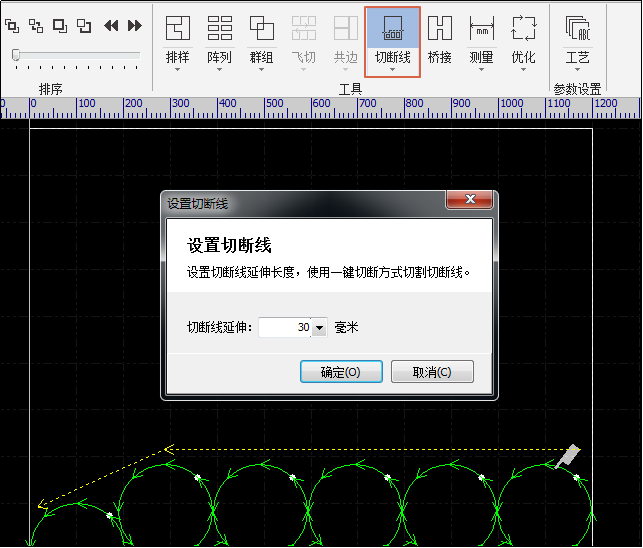Image resolution: width=643 pixels, height=548 pixels.
Task: Expand the dropdown arrow under 切断线
Action: point(392,71)
